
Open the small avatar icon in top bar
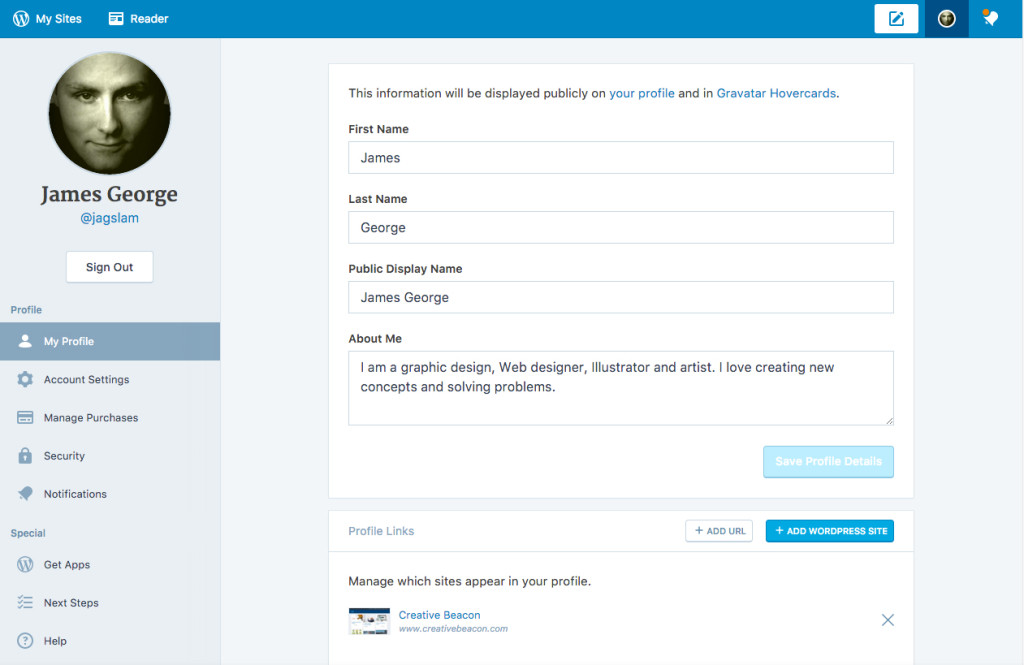946,19
